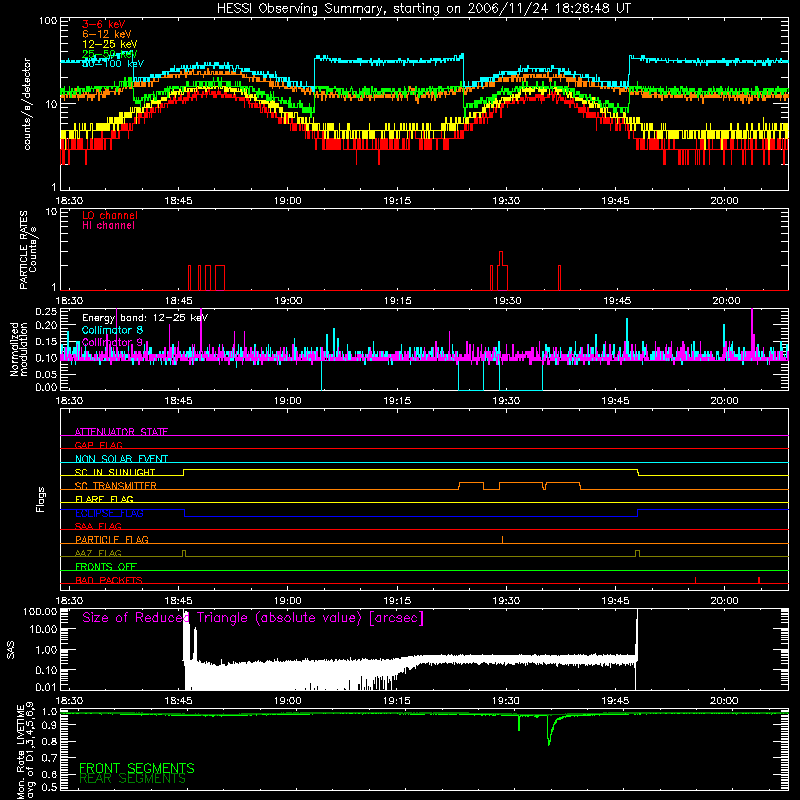Select the 12-25 keV legend label

click(x=110, y=44)
